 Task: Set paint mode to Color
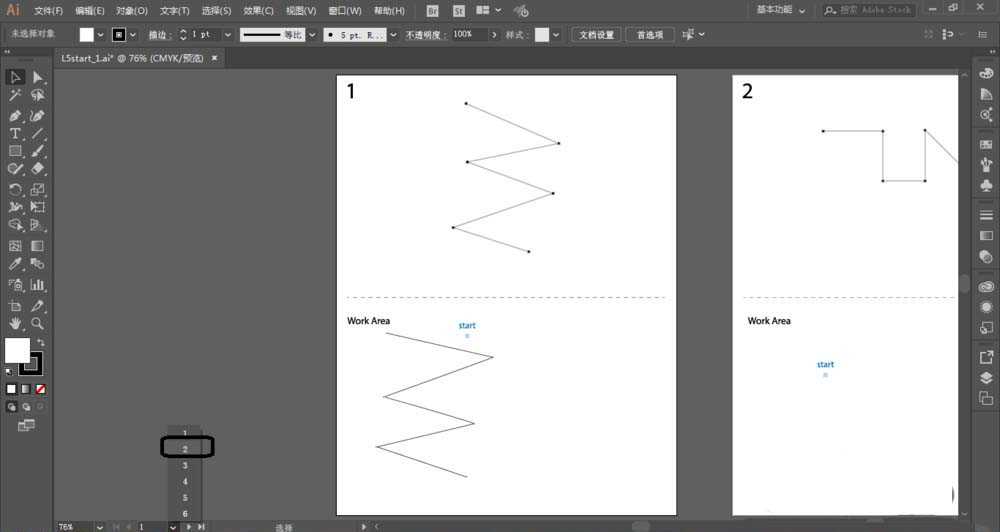[x=11, y=388]
